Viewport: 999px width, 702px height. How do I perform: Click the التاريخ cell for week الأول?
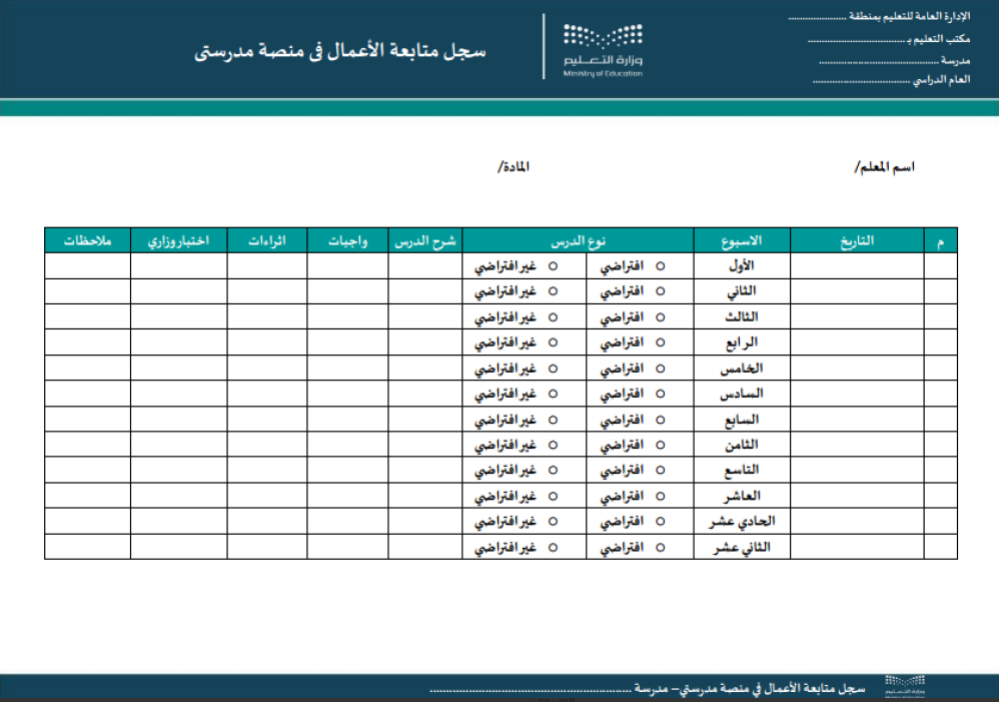point(857,266)
